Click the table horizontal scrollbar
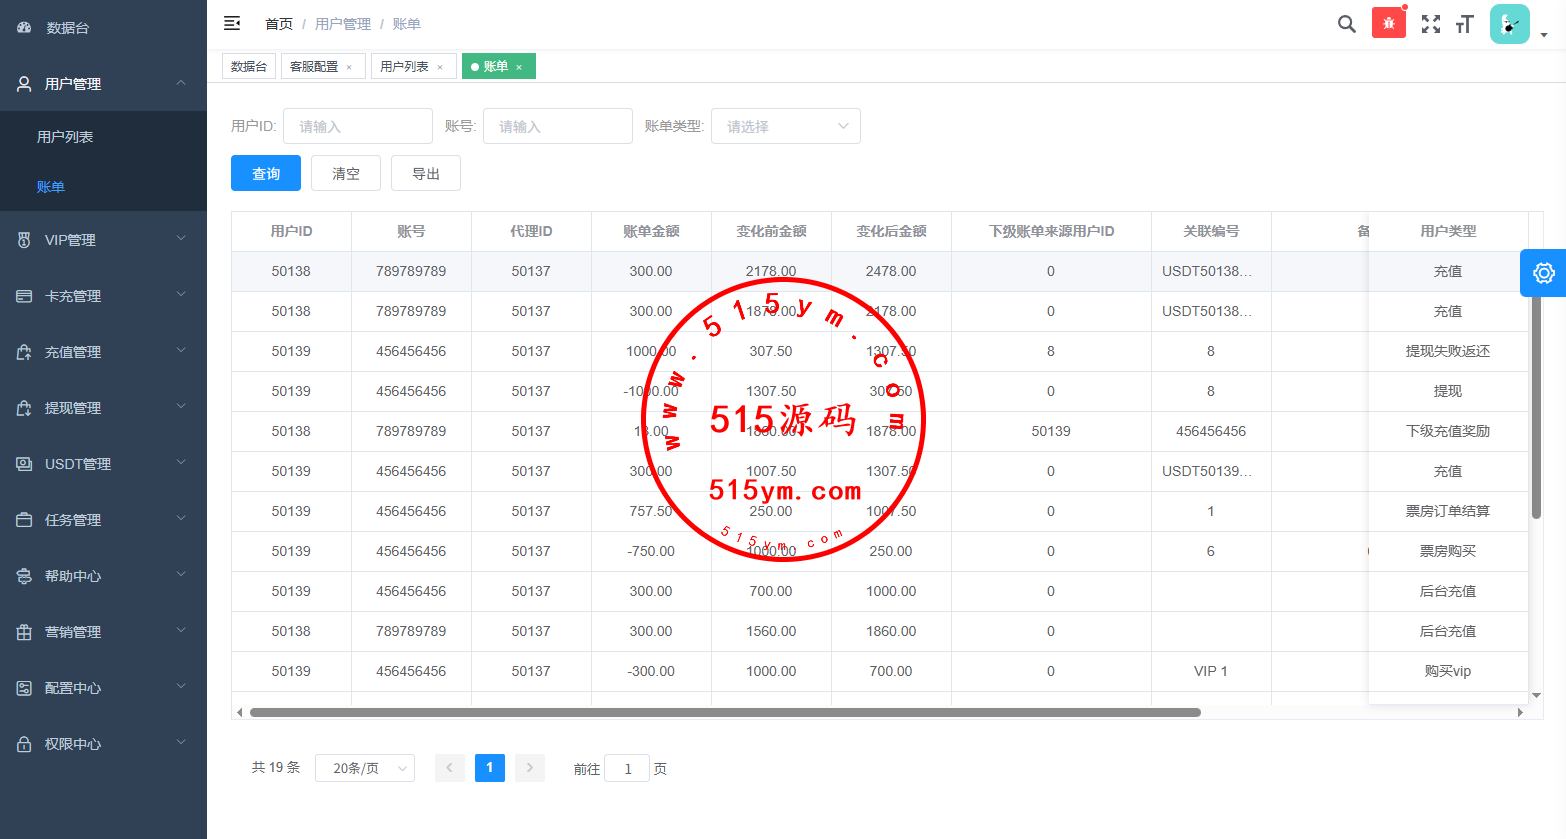This screenshot has width=1566, height=839. (725, 713)
